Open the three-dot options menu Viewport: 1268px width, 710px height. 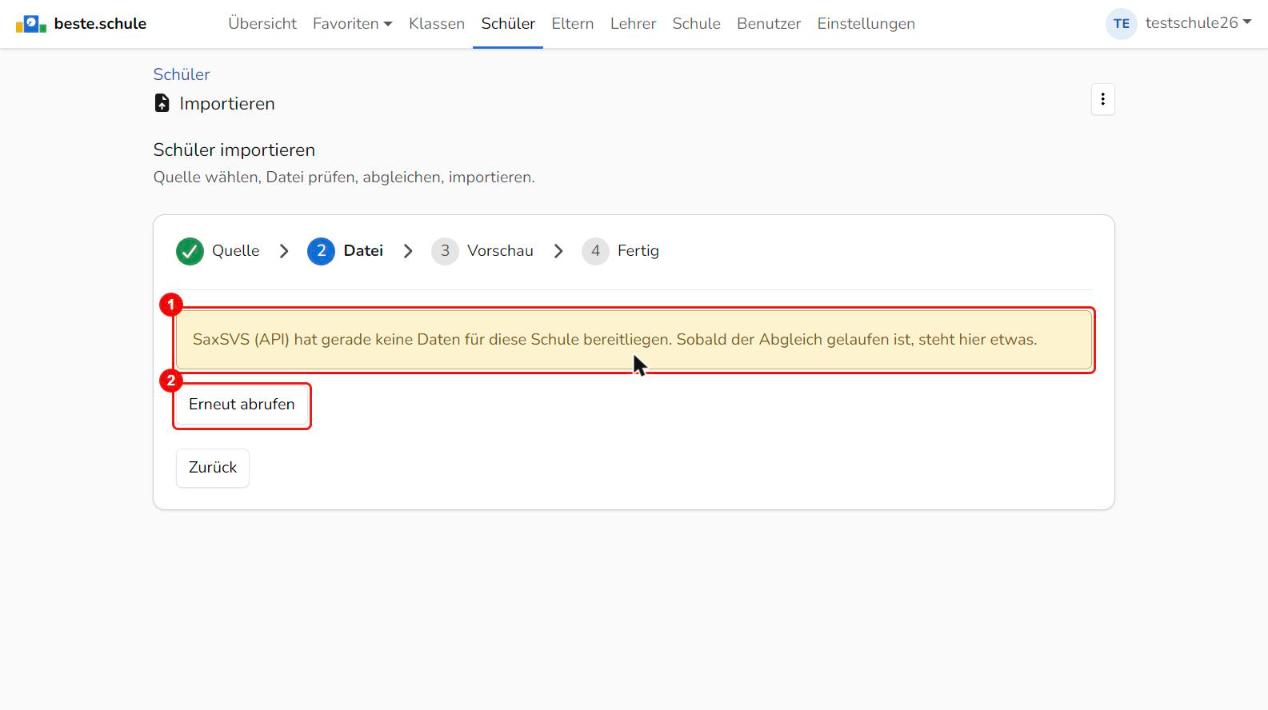pyautogui.click(x=1102, y=99)
